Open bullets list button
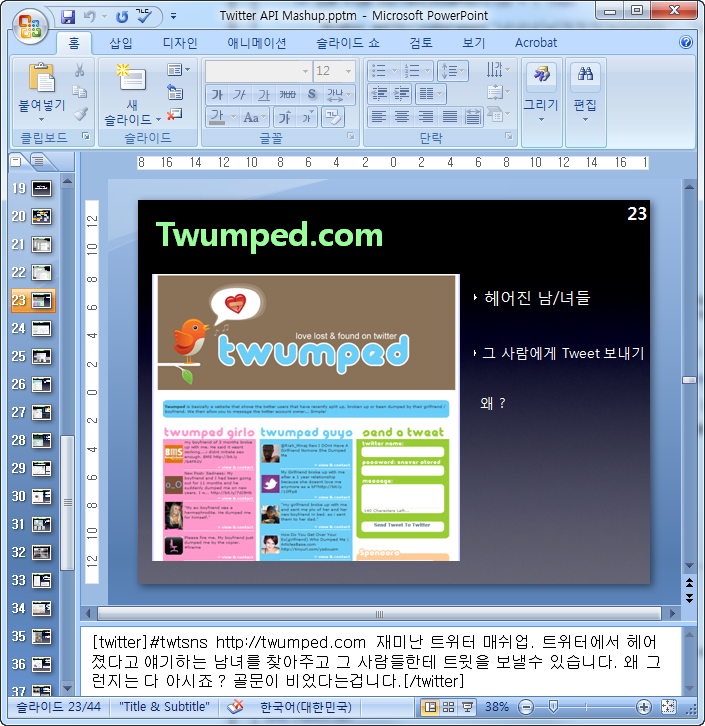The image size is (705, 726). pyautogui.click(x=384, y=71)
